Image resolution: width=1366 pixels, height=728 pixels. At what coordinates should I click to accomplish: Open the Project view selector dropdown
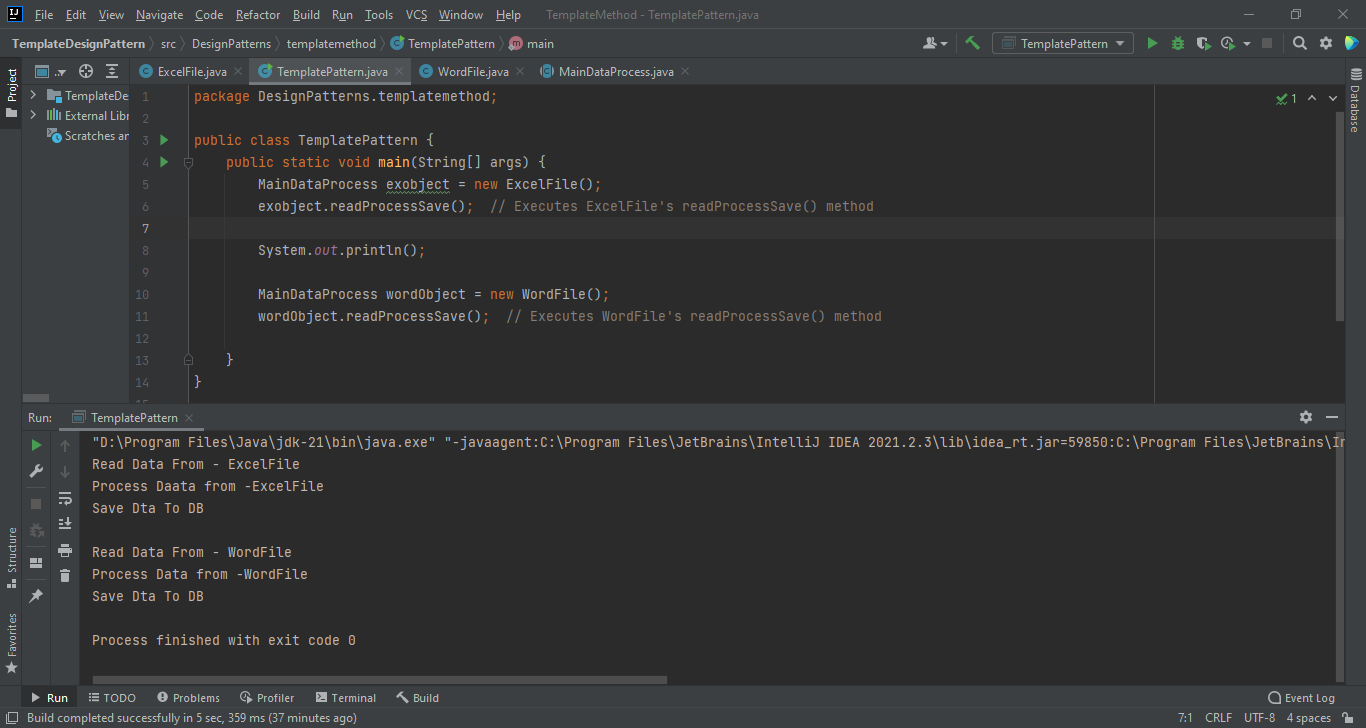click(x=50, y=71)
